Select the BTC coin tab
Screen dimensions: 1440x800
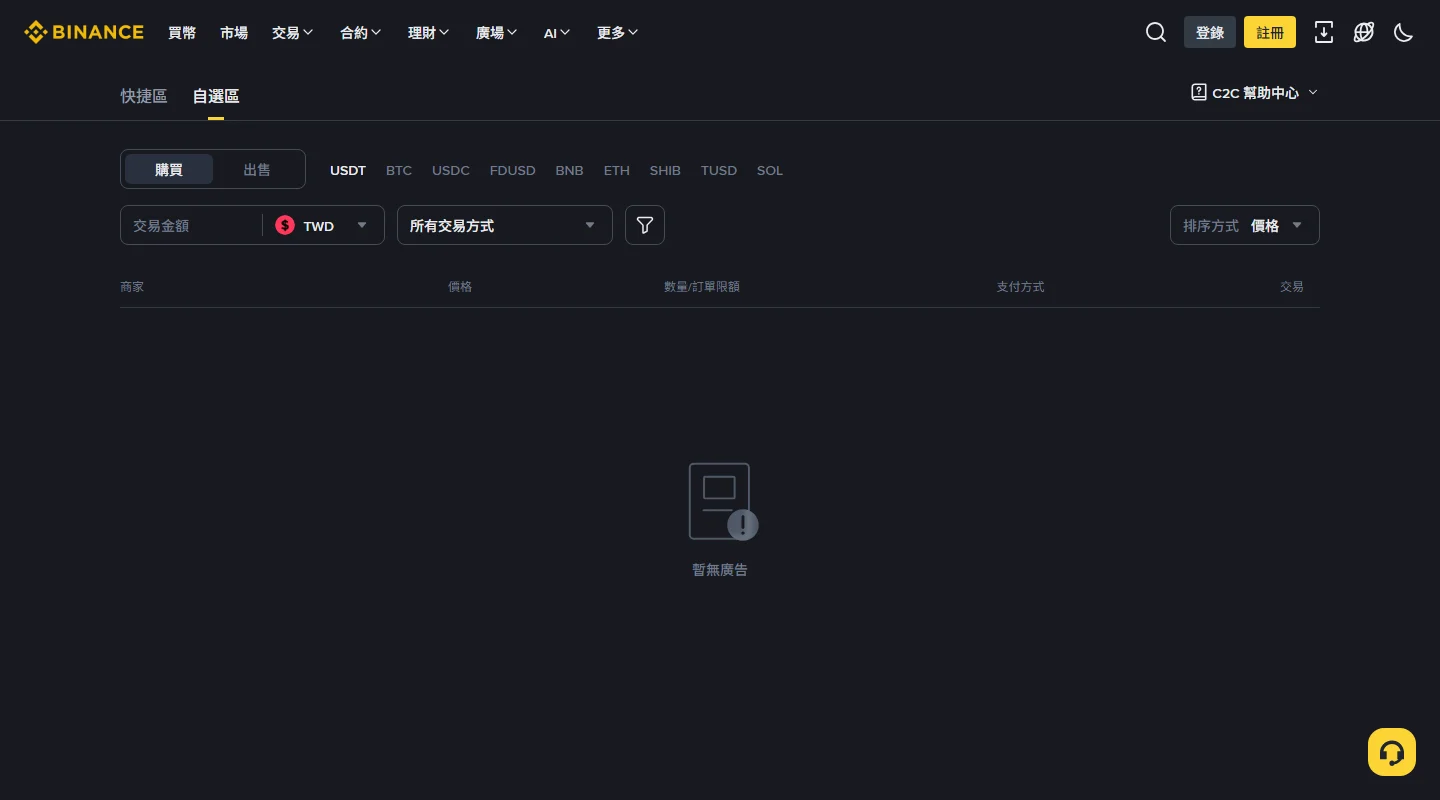coord(399,170)
